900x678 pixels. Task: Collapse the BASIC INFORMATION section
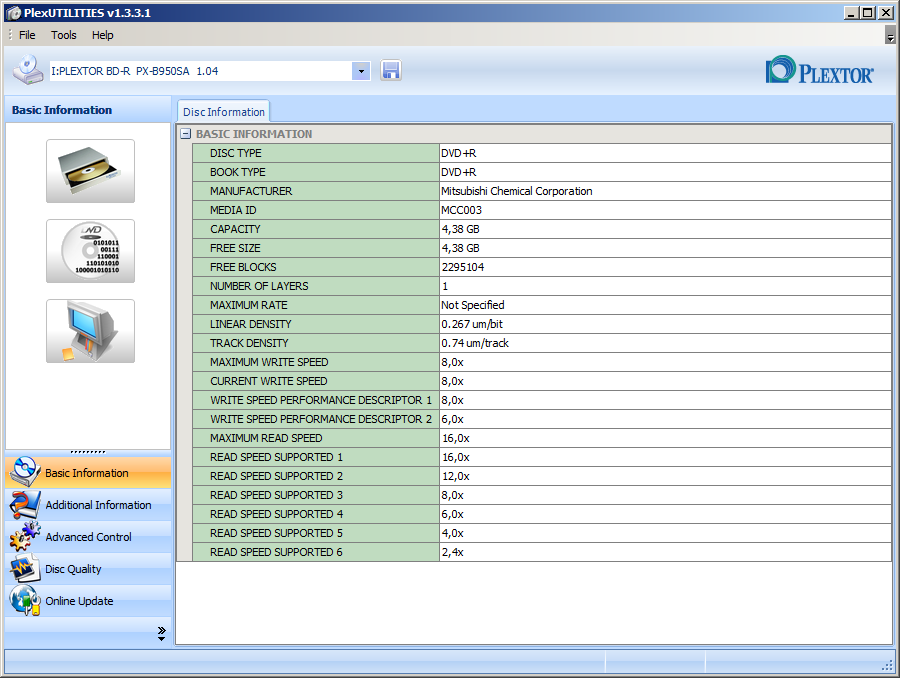pyautogui.click(x=185, y=134)
